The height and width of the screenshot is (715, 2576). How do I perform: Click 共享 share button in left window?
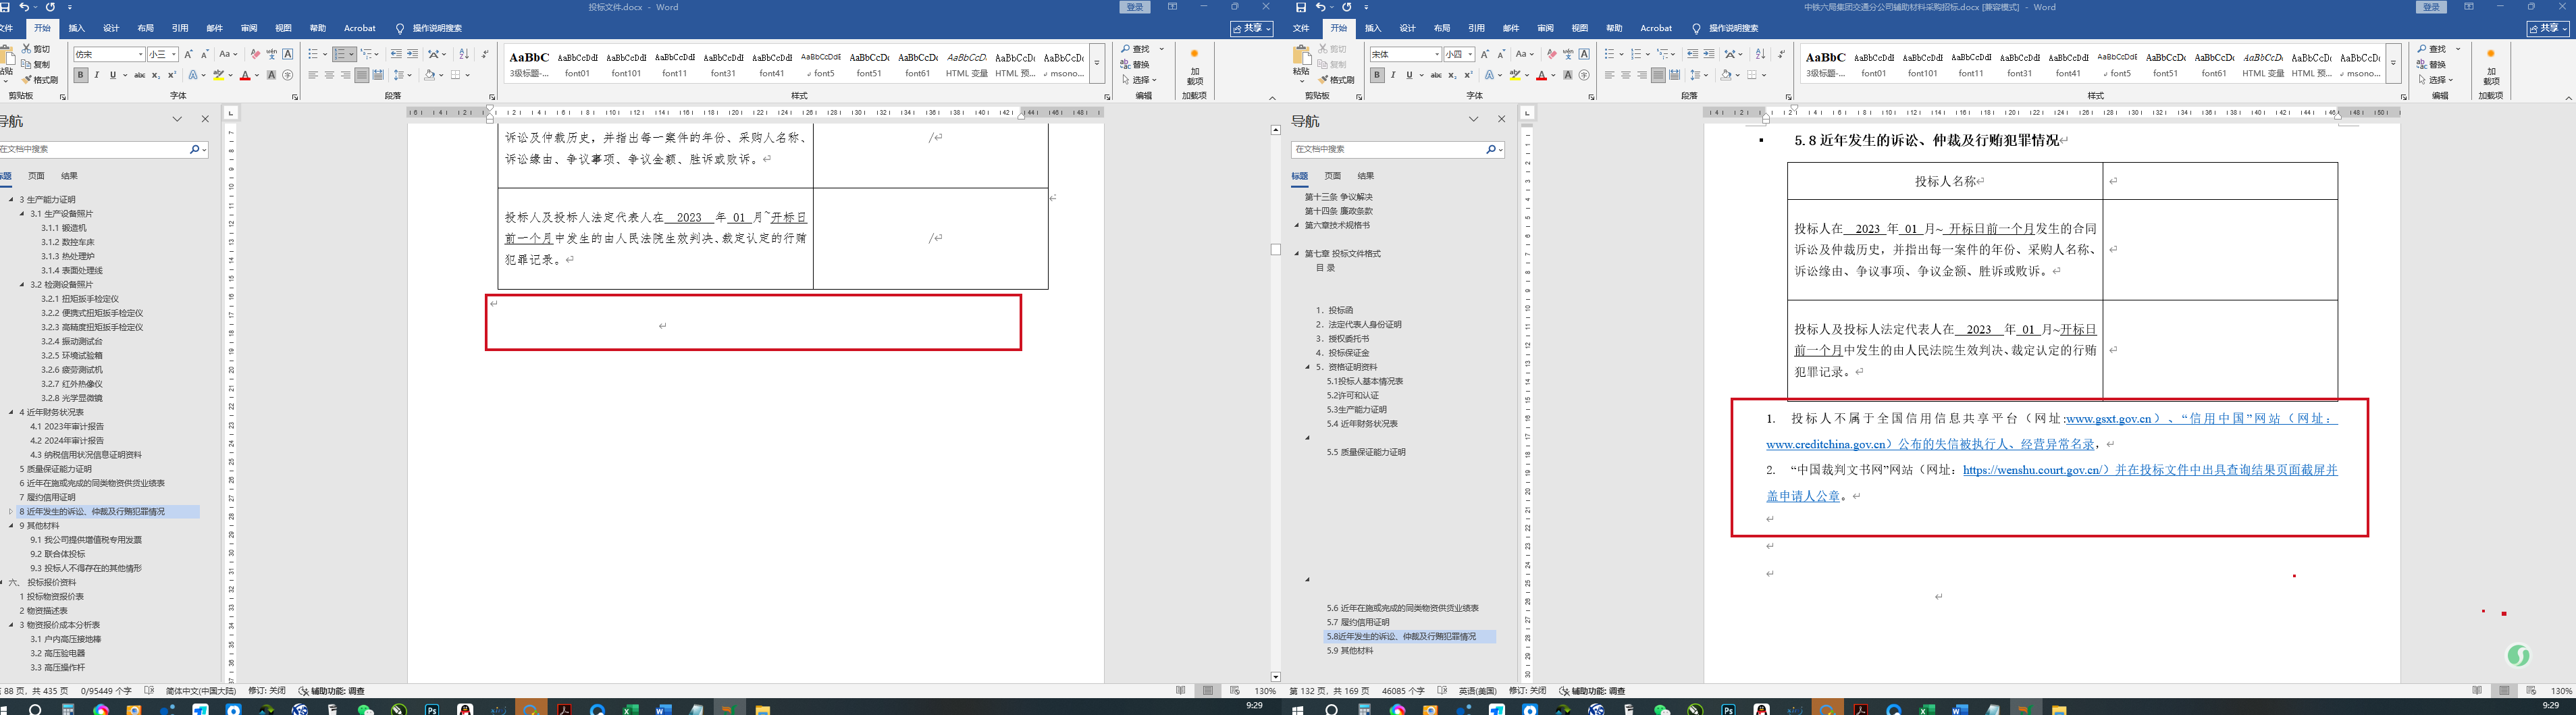tap(1252, 28)
